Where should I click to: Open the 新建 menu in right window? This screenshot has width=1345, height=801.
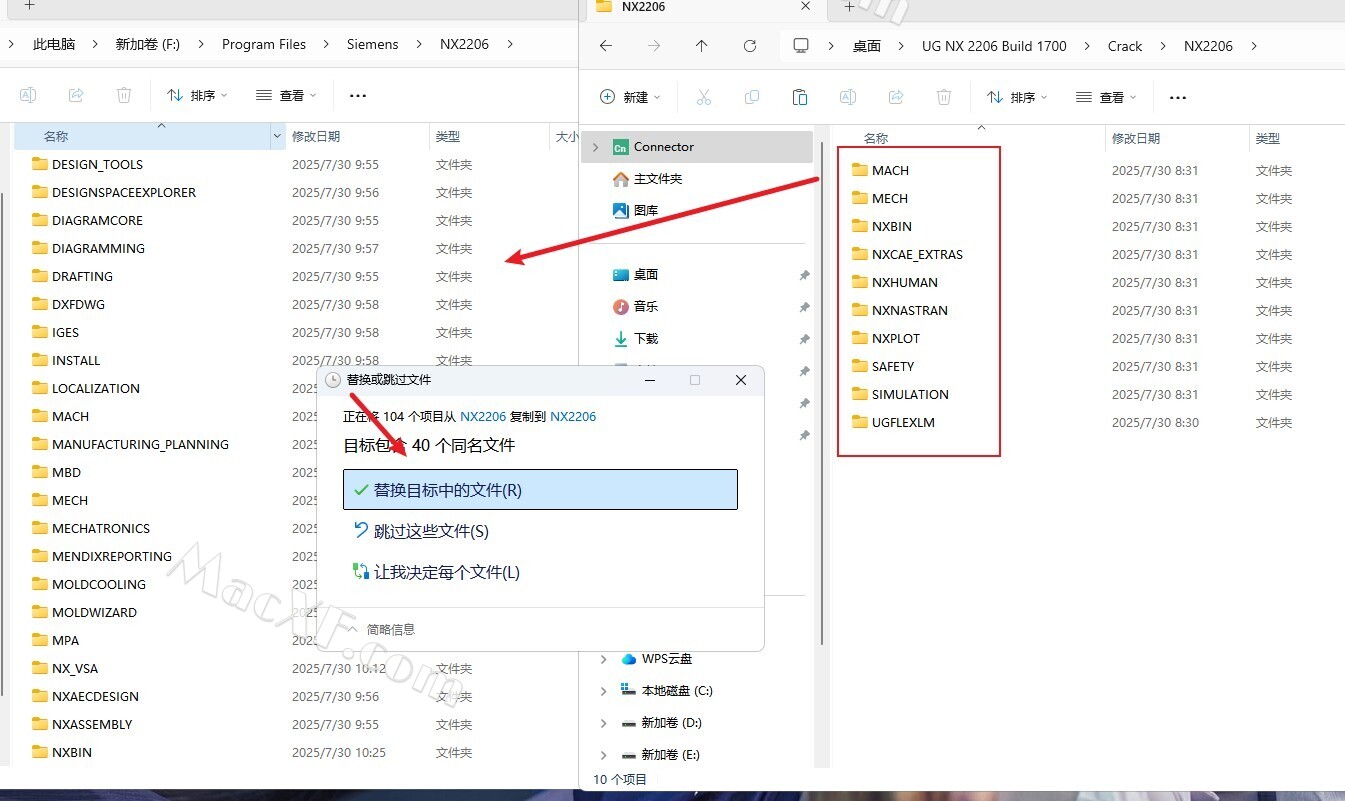coord(630,97)
